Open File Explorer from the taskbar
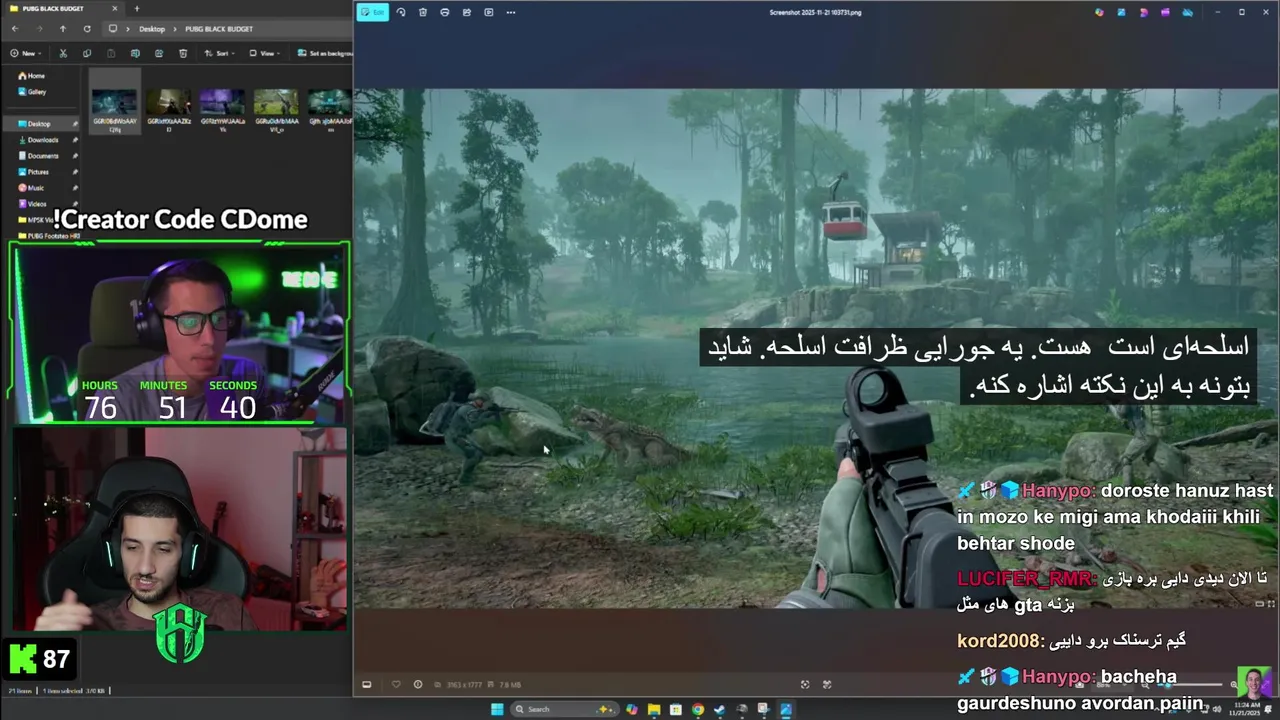Screen dimensions: 1280x720 [654, 709]
